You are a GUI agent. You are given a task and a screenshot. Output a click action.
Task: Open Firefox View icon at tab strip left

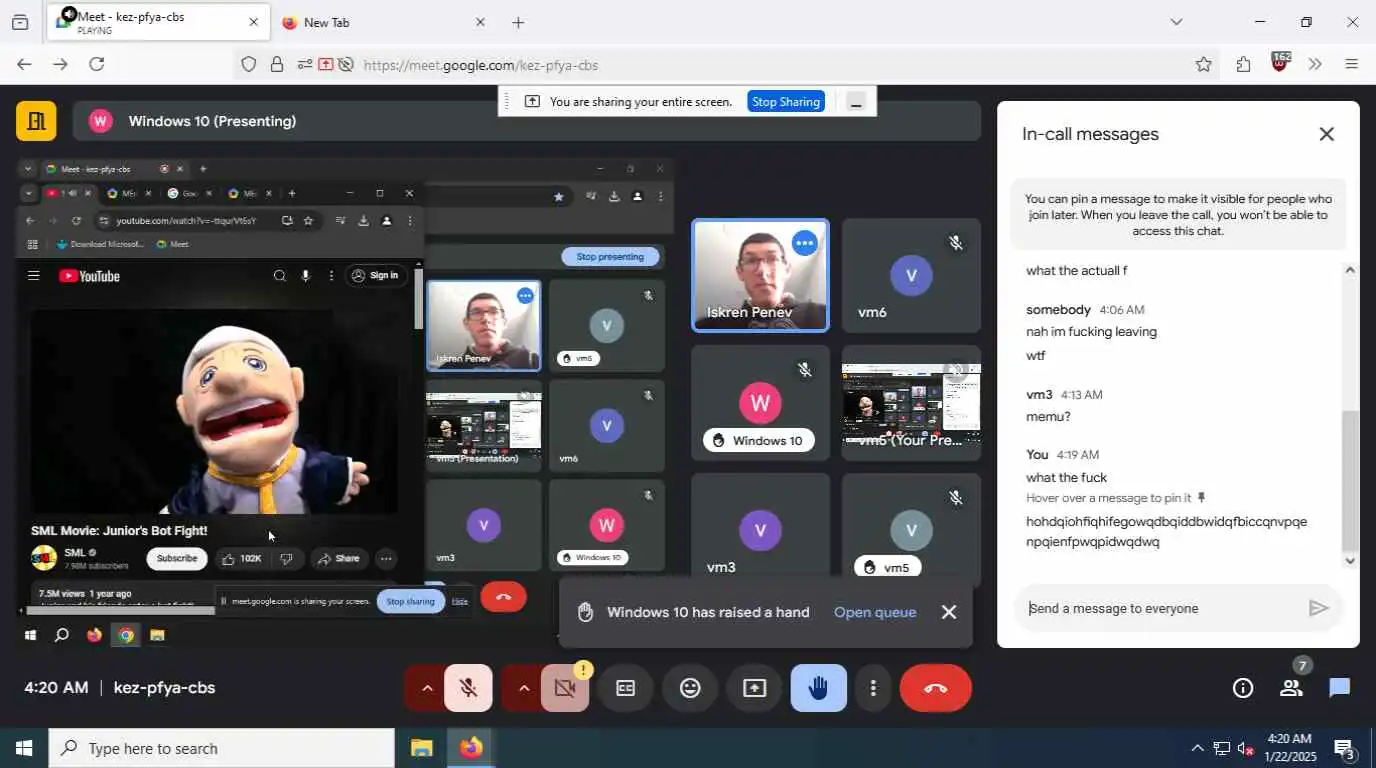click(x=20, y=22)
